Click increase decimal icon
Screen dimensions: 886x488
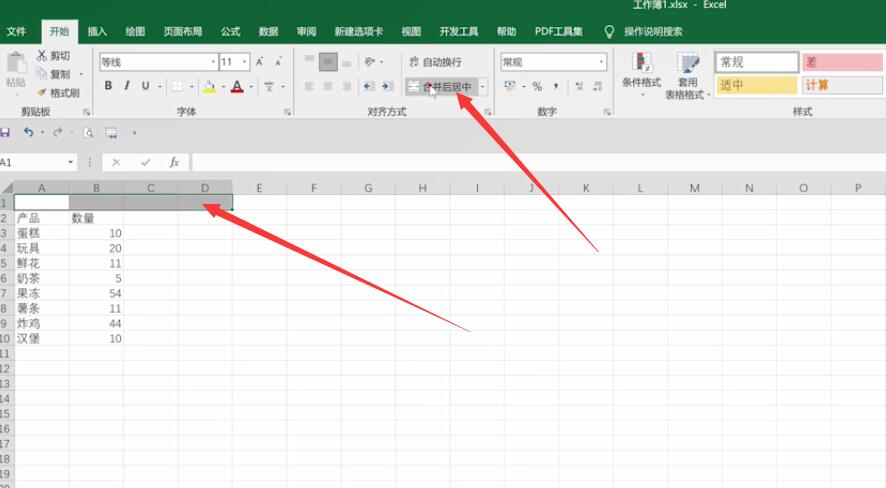click(579, 86)
